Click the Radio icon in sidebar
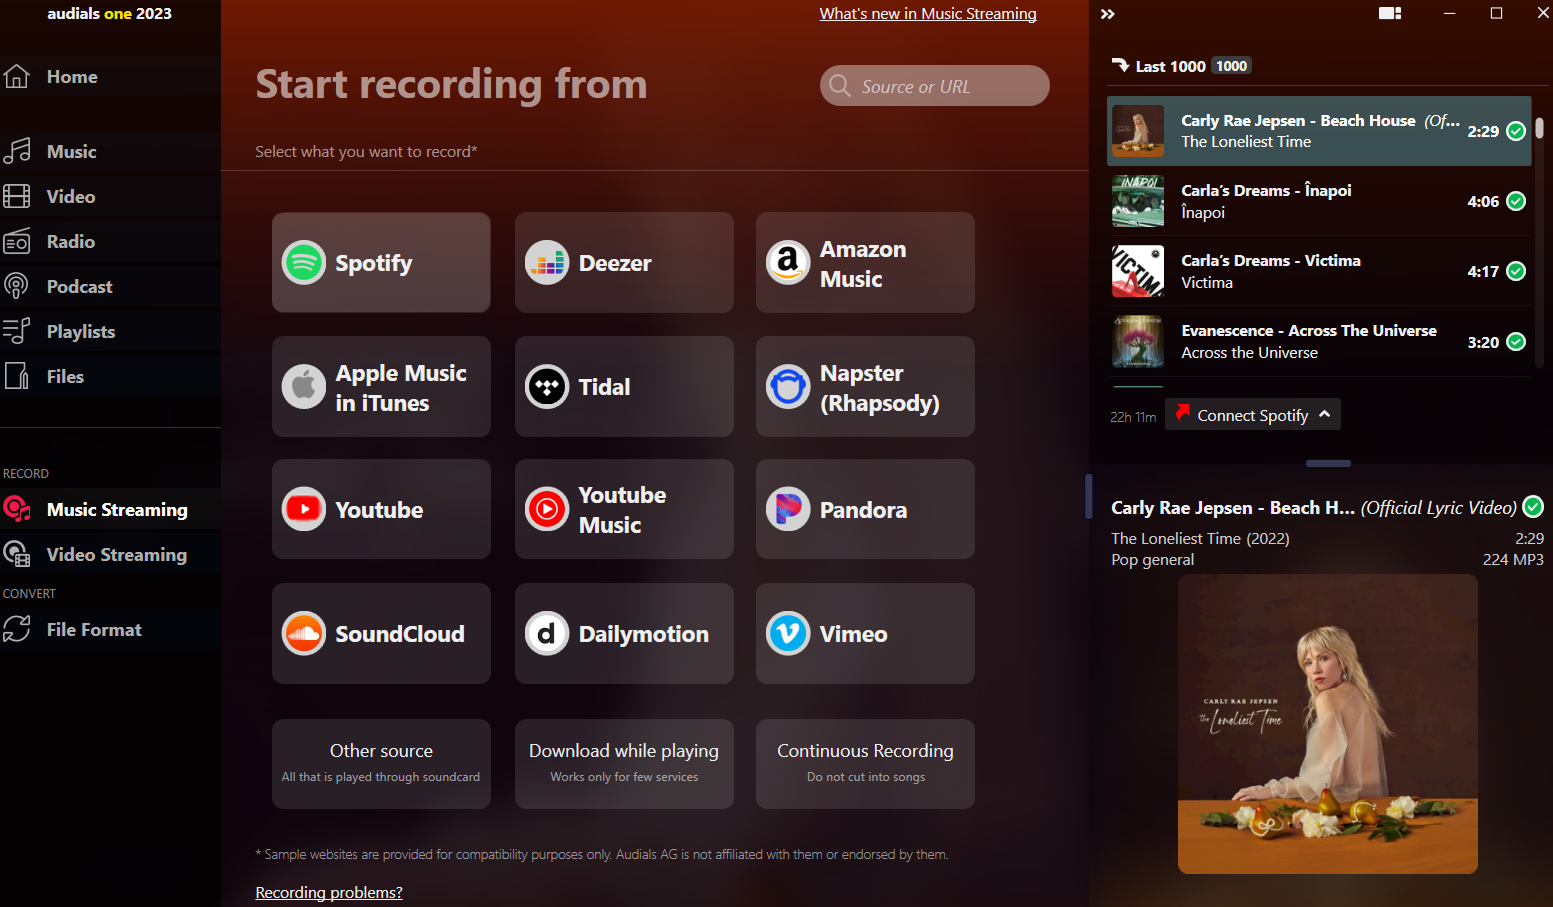The width and height of the screenshot is (1553, 907). pyautogui.click(x=16, y=241)
